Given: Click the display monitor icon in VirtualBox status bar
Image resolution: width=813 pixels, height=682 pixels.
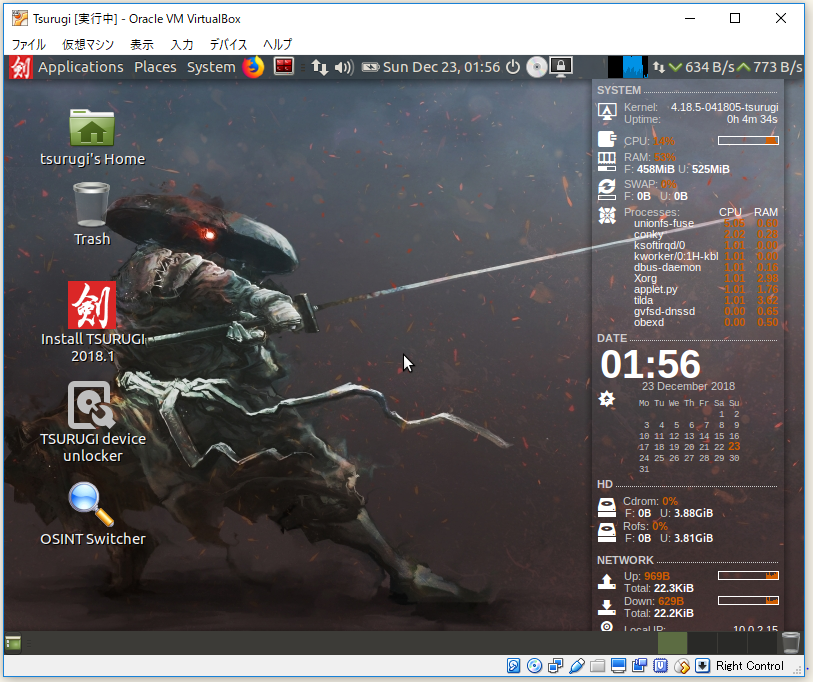Looking at the screenshot, I should point(619,665).
